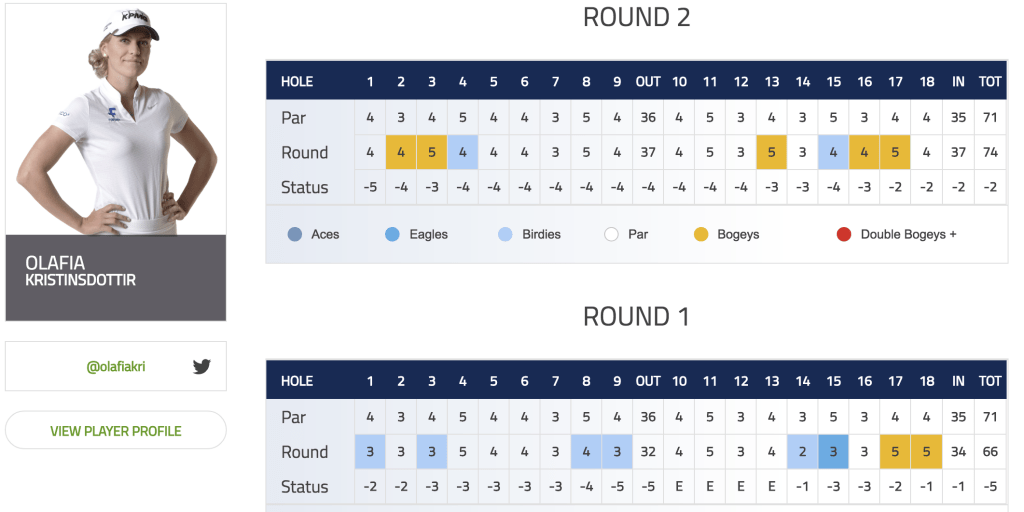Click the Birdies legend light-blue dot
This screenshot has height=512, width=1024.
[505, 234]
